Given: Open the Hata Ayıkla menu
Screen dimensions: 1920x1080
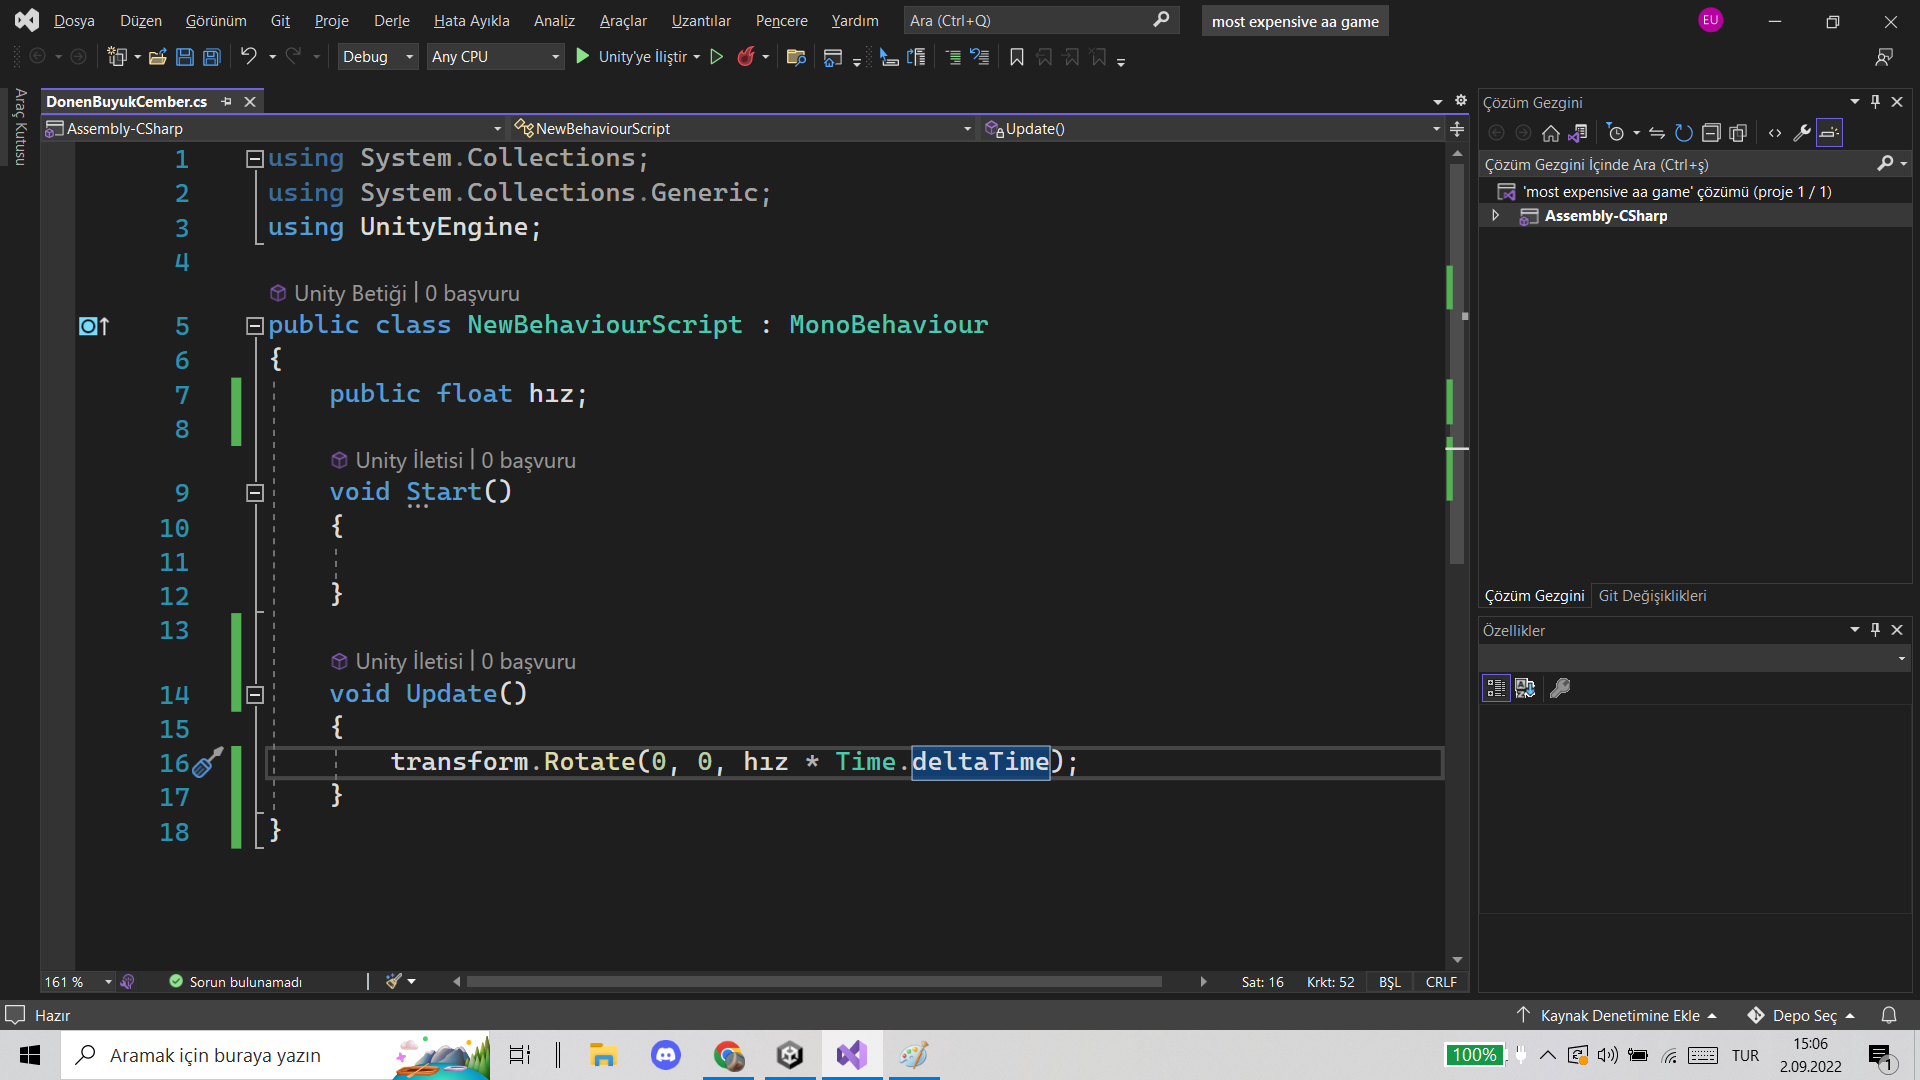Looking at the screenshot, I should tap(471, 21).
